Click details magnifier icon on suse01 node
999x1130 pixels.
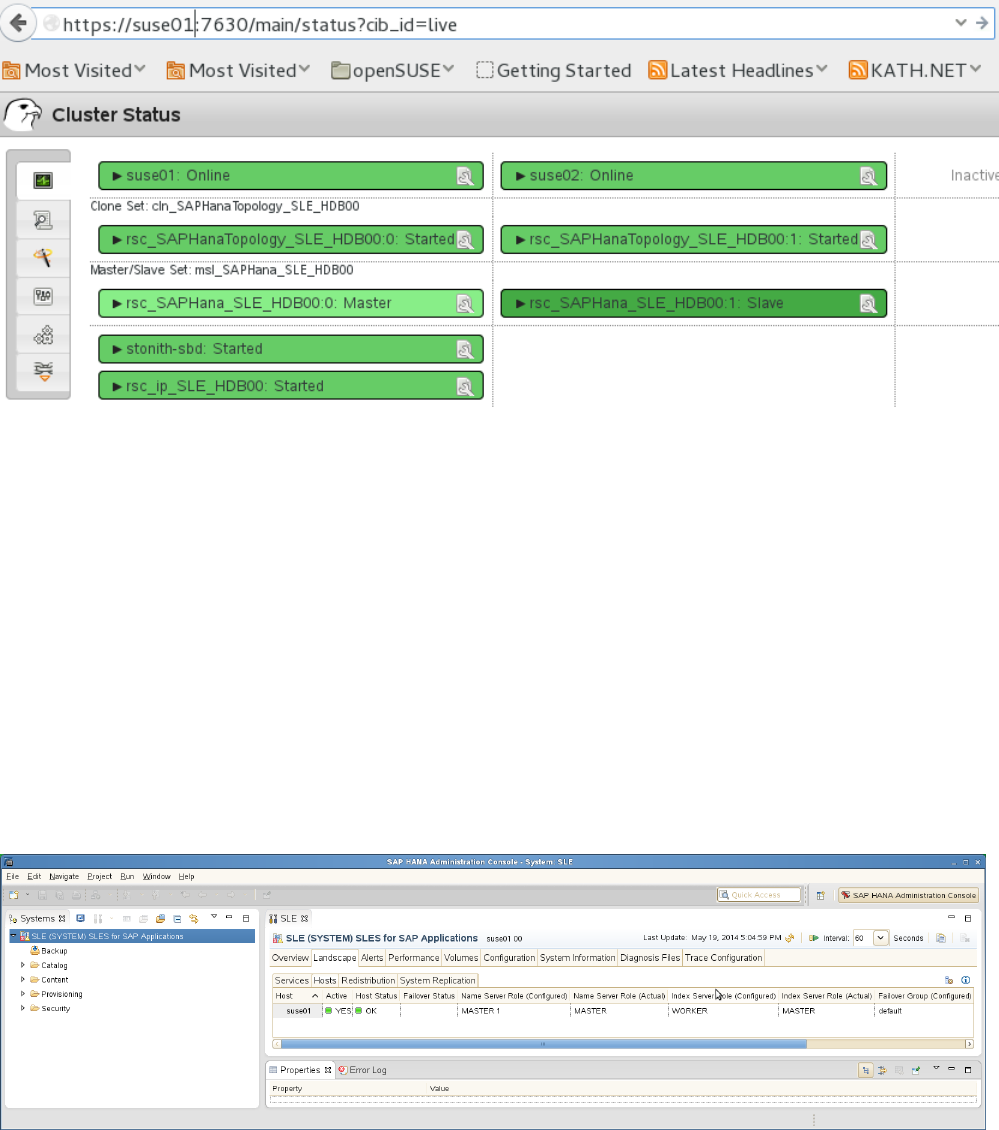(x=465, y=176)
